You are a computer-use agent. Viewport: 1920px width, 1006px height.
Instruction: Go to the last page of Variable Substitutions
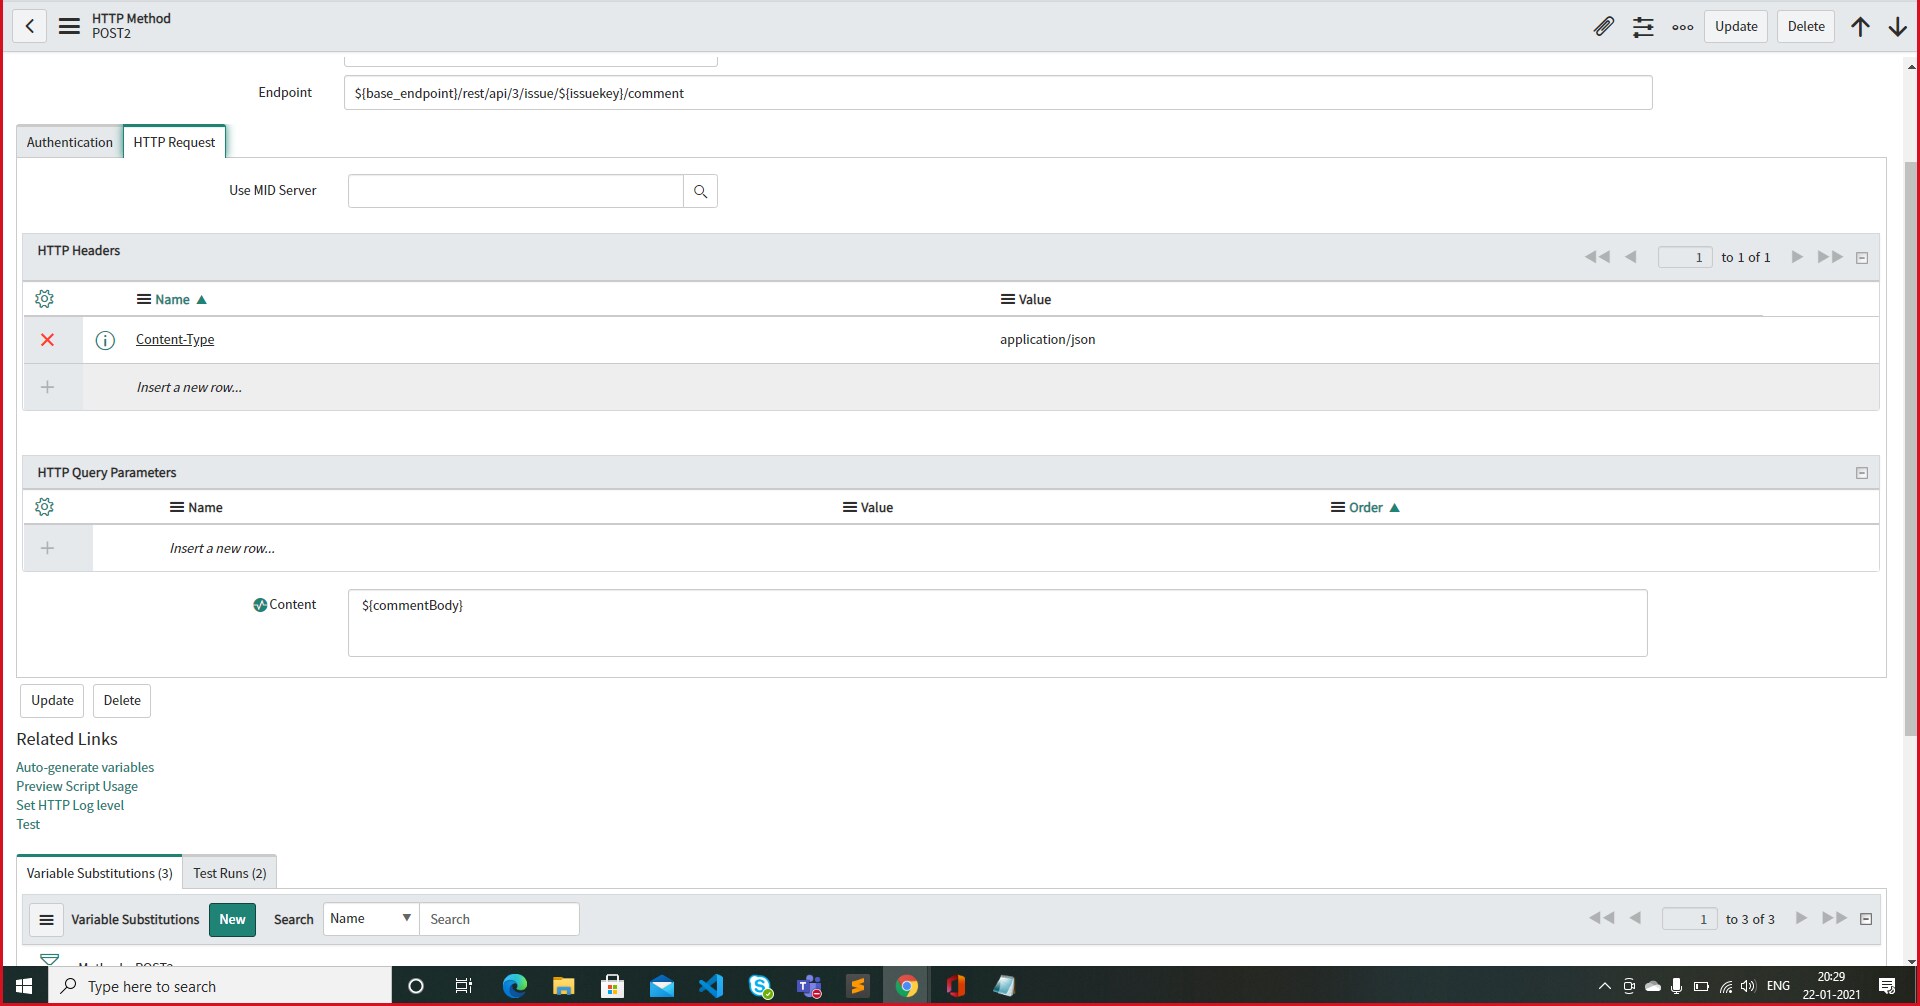(x=1834, y=918)
